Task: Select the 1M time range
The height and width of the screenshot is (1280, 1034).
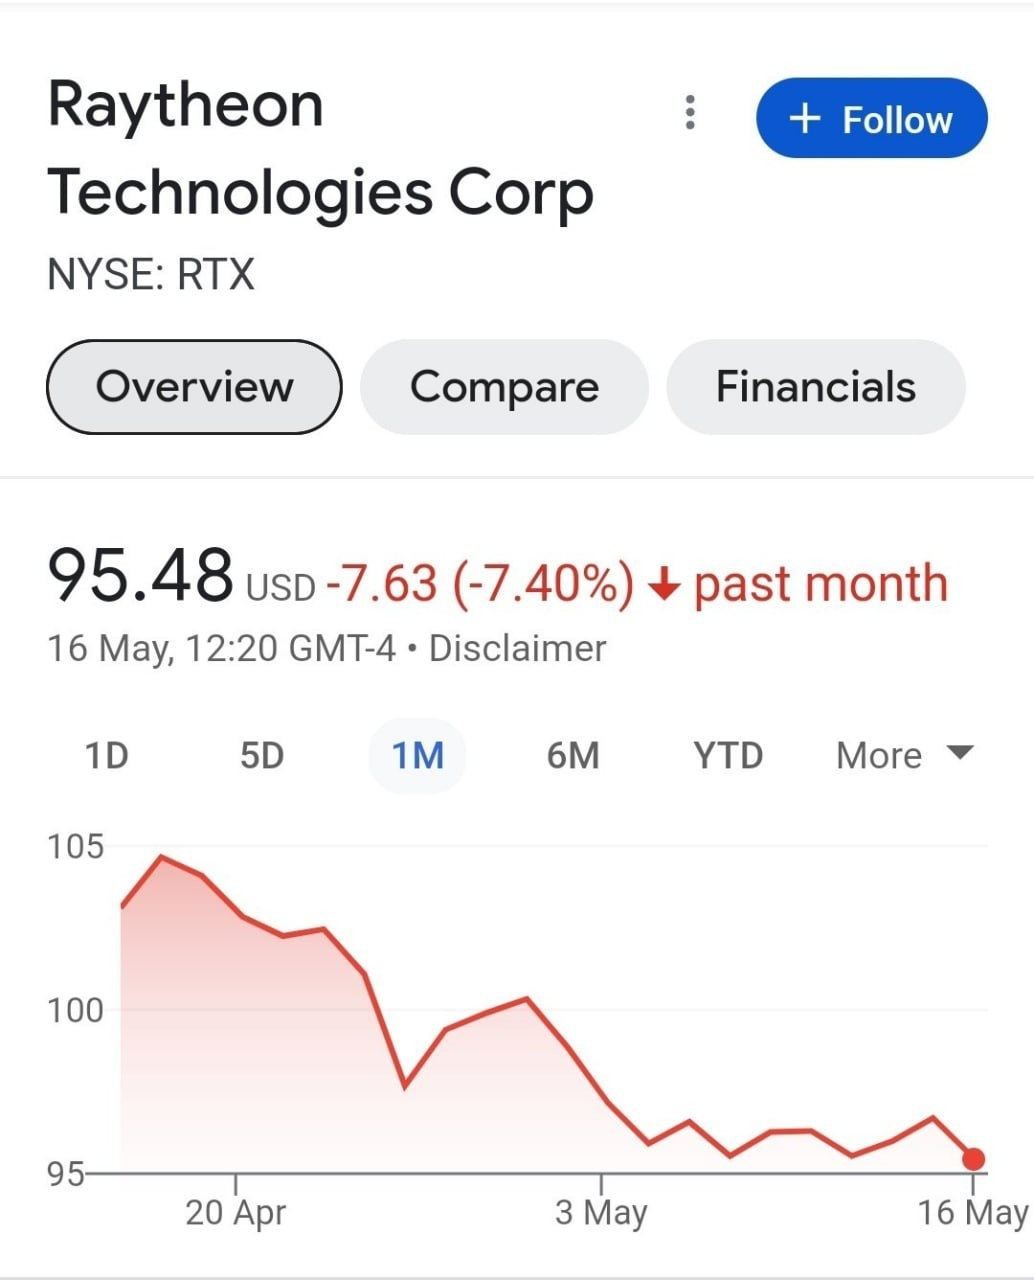Action: pos(418,755)
